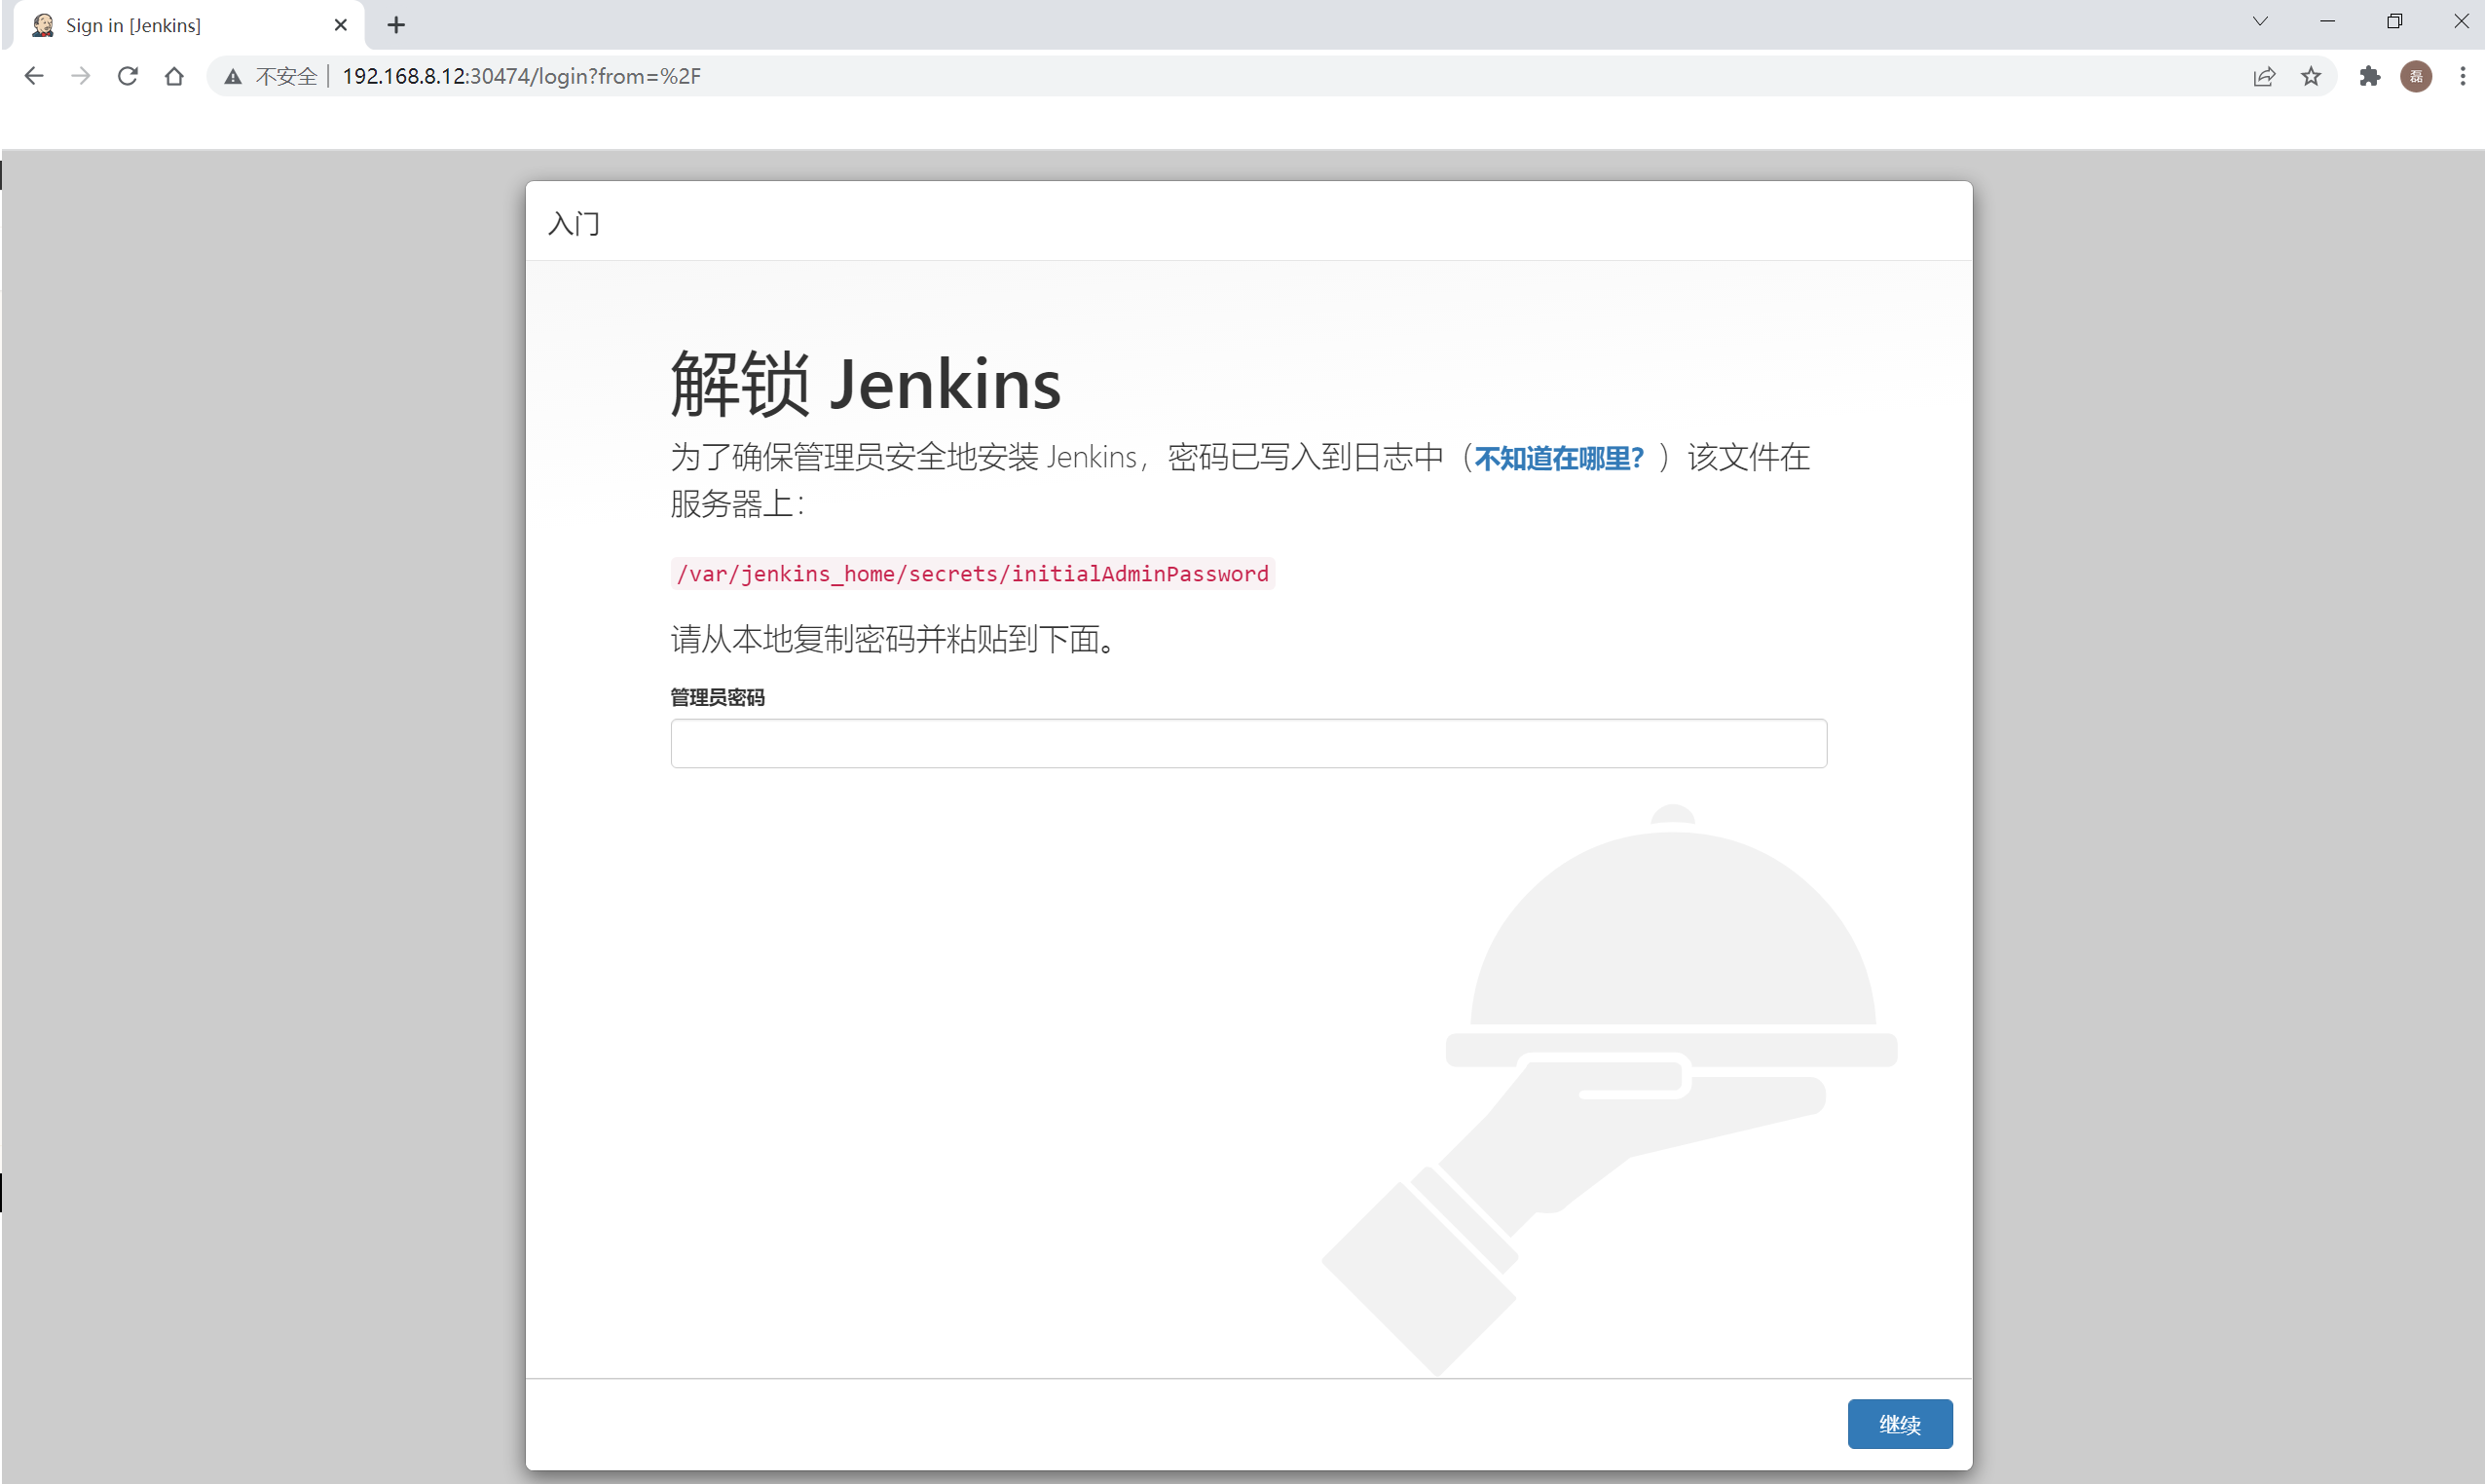Image resolution: width=2485 pixels, height=1484 pixels.
Task: Click the 解锁 Jenkins heading
Action: coord(865,383)
